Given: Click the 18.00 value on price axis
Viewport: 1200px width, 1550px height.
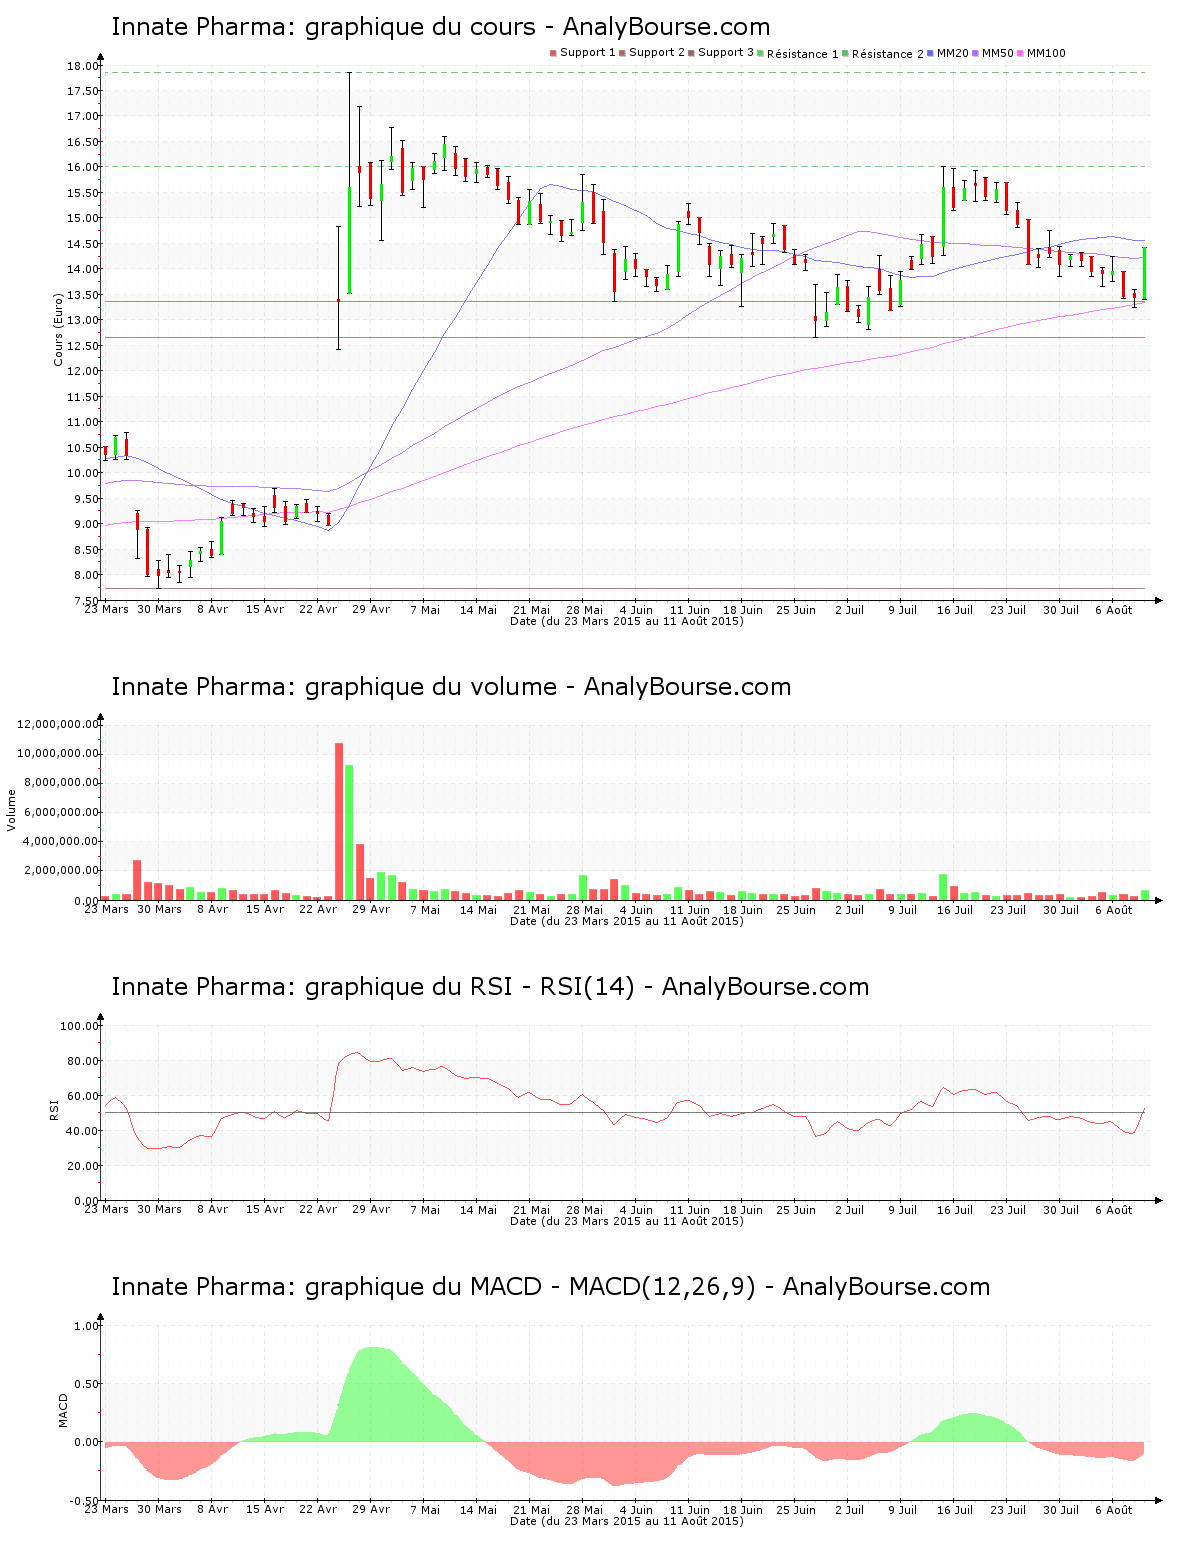Looking at the screenshot, I should [x=84, y=66].
